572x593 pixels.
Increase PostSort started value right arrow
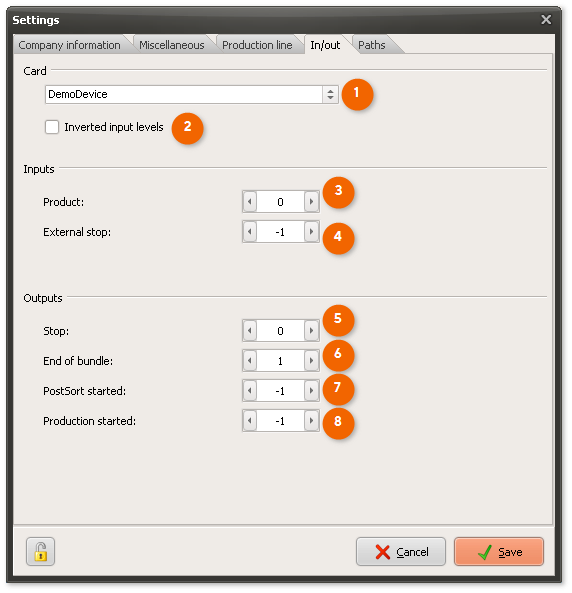point(311,390)
